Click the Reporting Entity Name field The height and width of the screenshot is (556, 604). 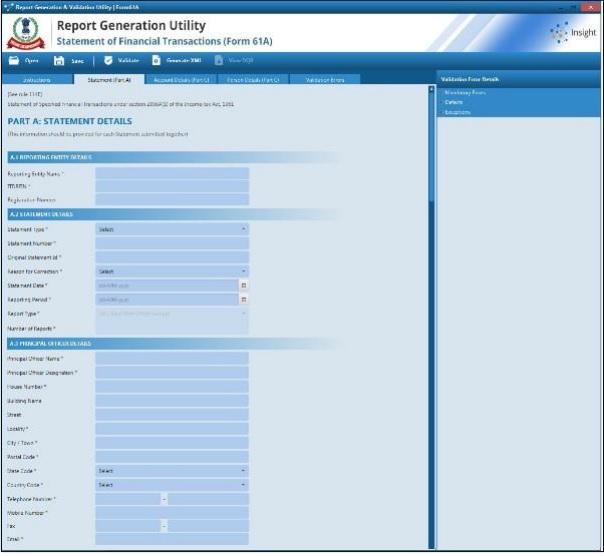(x=172, y=173)
